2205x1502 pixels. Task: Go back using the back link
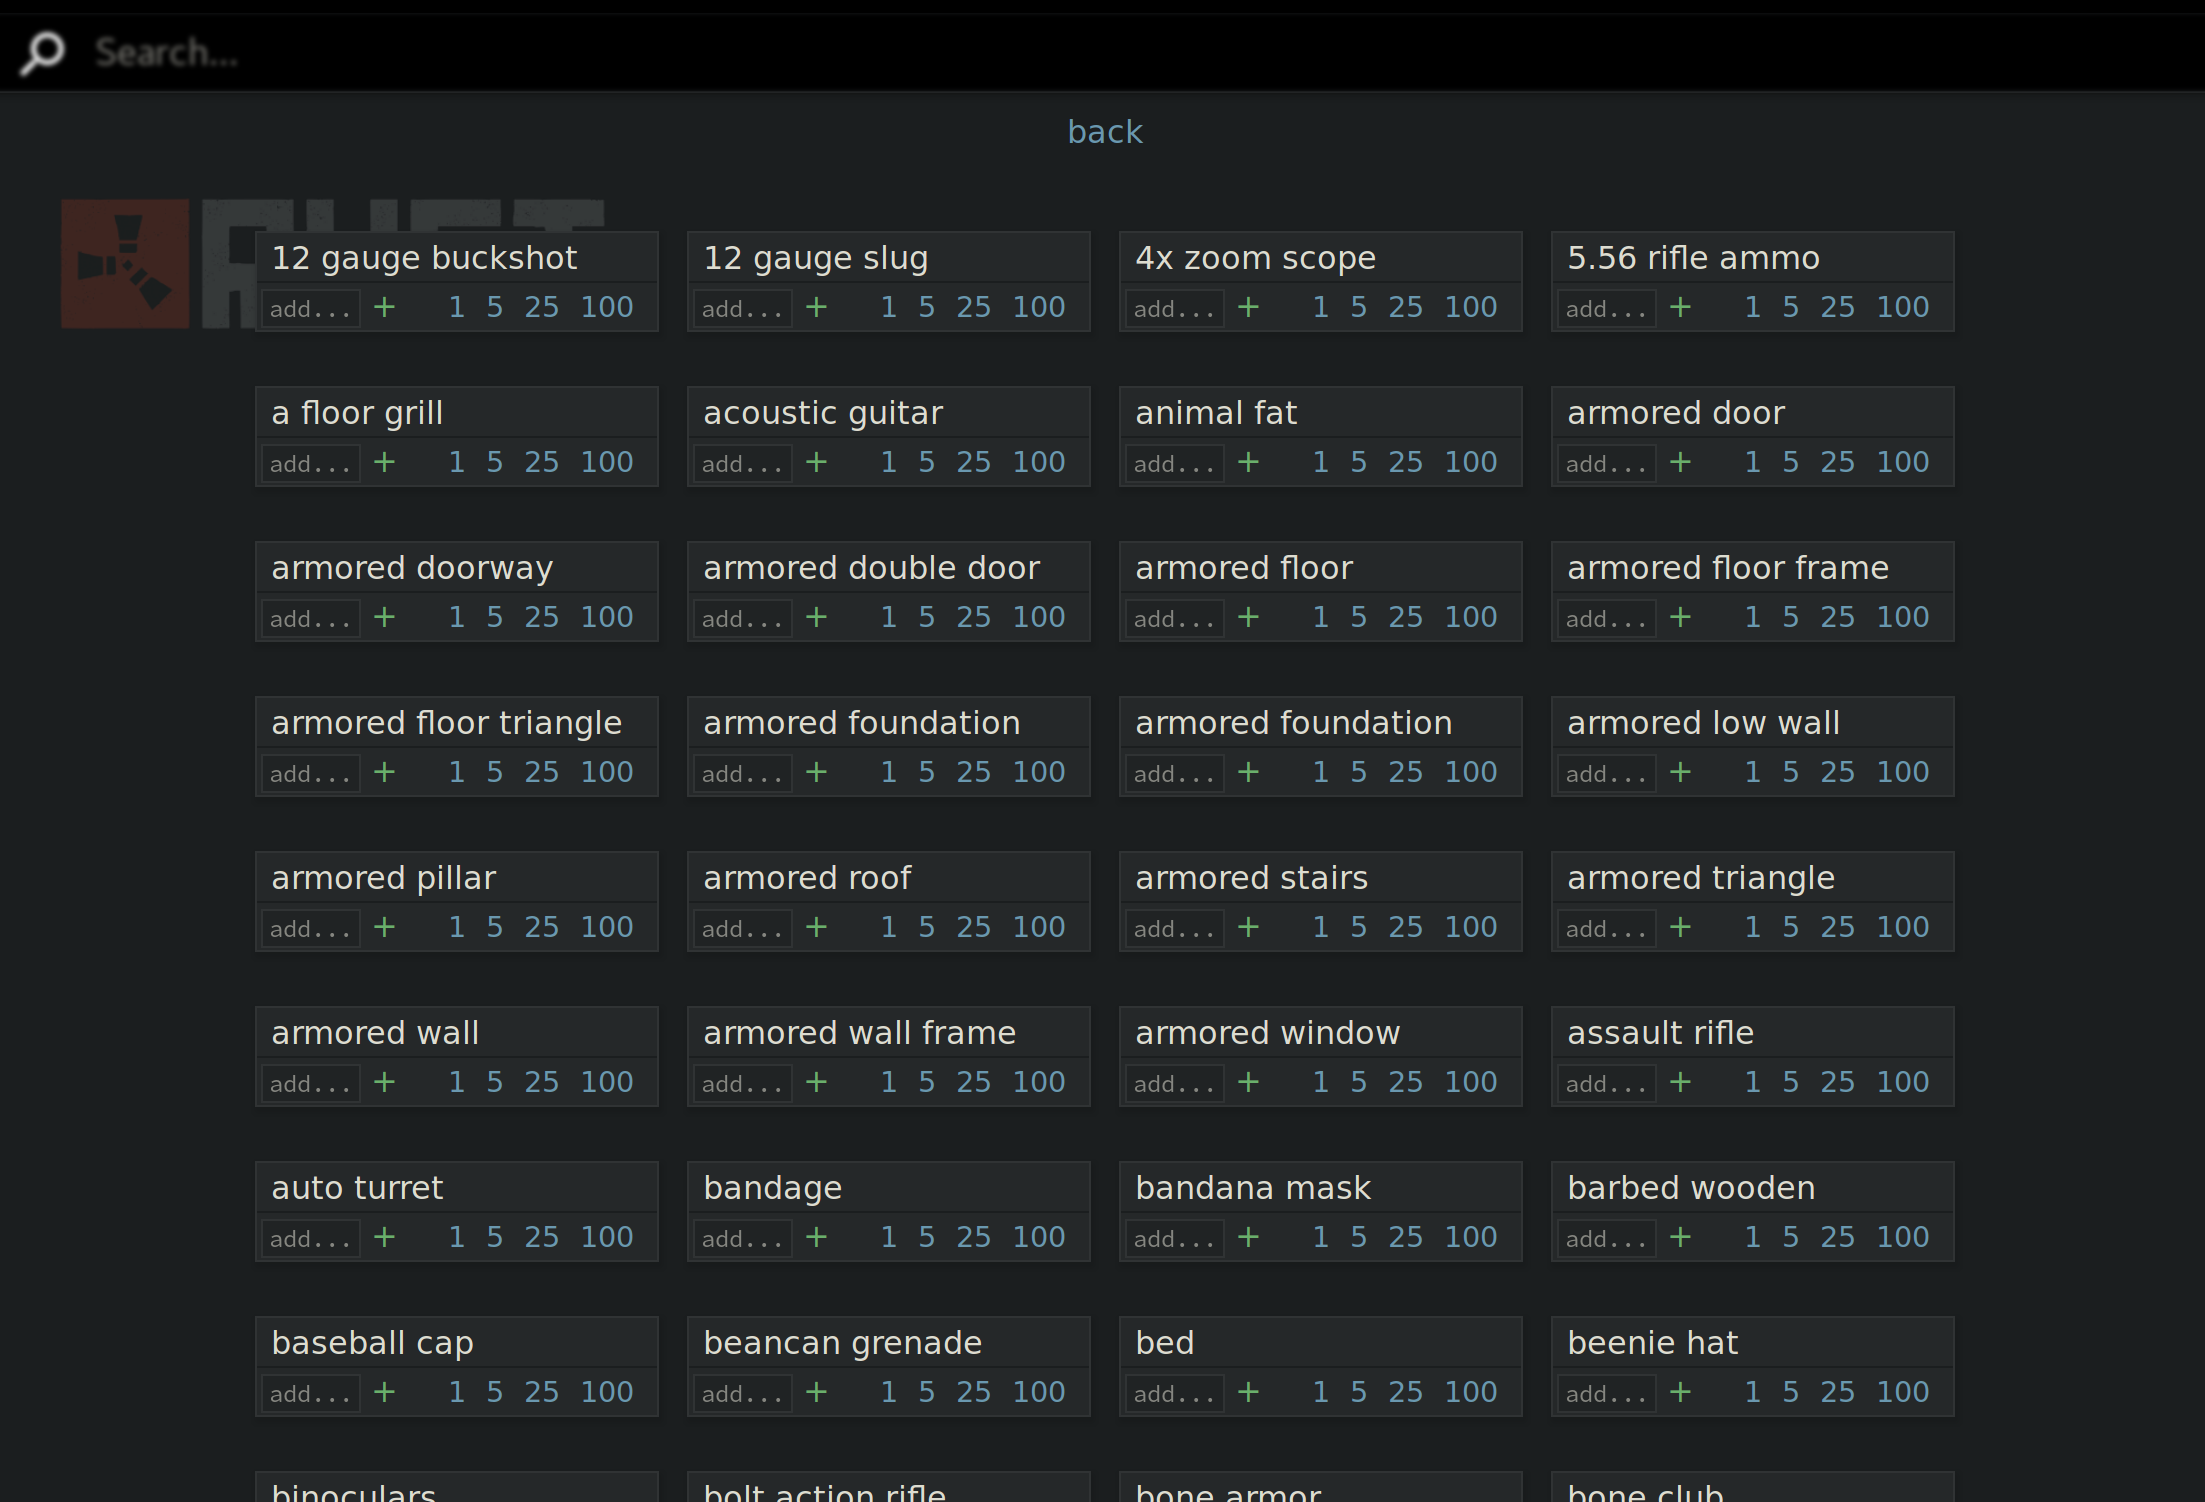(1104, 131)
